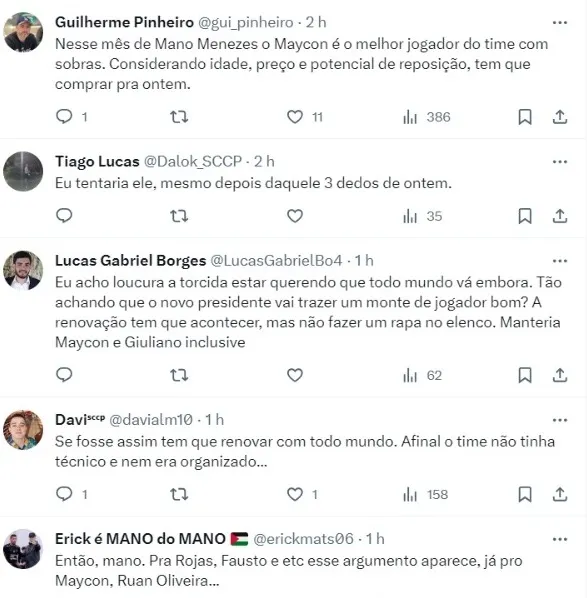Open @davialm10 profile handle link
Viewport: 587px width, 598px height.
151,420
